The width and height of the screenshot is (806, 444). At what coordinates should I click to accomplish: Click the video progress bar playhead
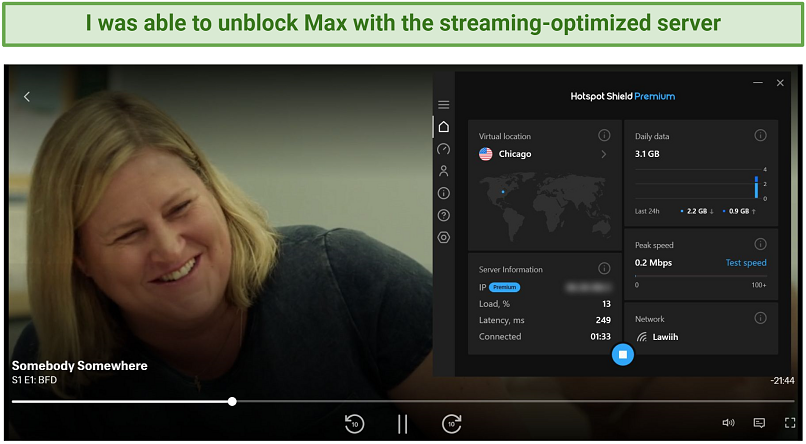click(x=232, y=401)
